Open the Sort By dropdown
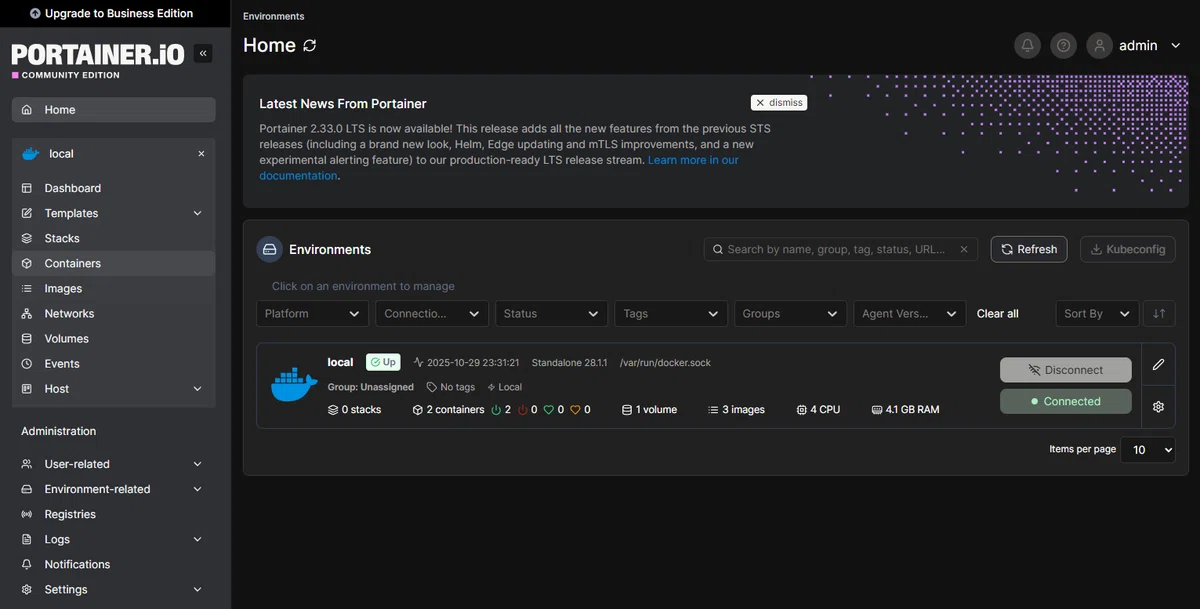 1097,313
